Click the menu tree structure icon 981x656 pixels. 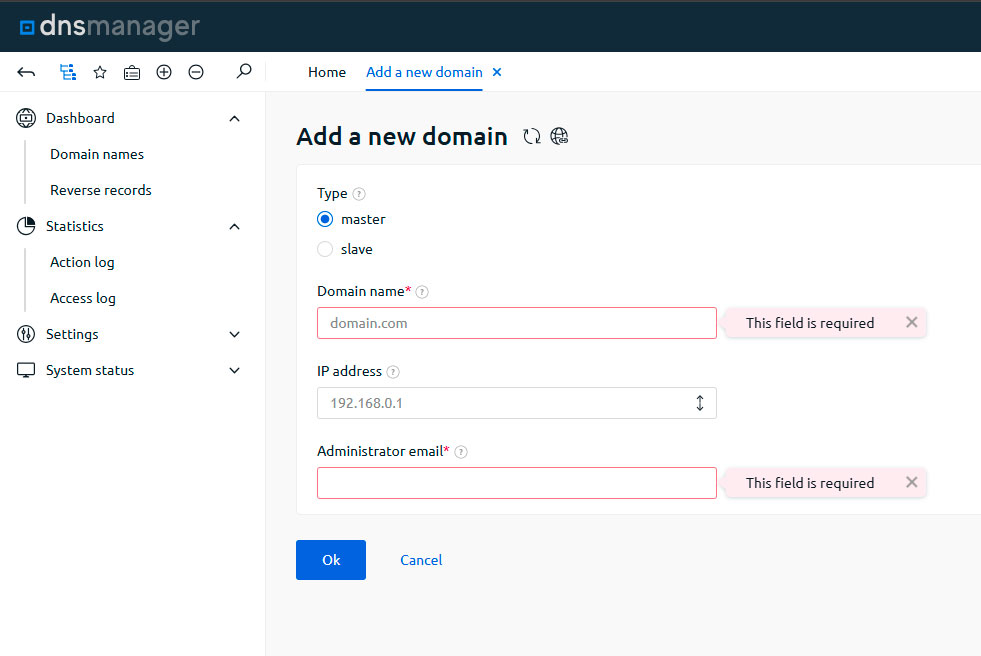coord(67,72)
